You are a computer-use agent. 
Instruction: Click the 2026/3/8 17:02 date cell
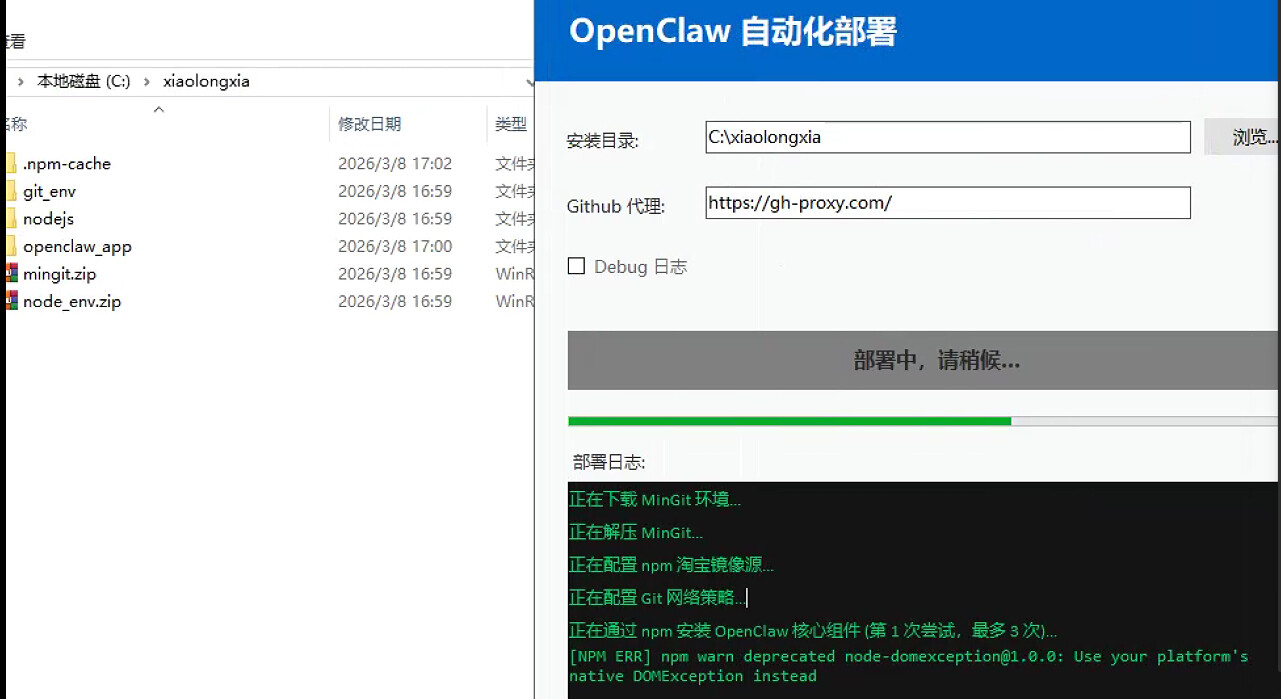(x=395, y=164)
